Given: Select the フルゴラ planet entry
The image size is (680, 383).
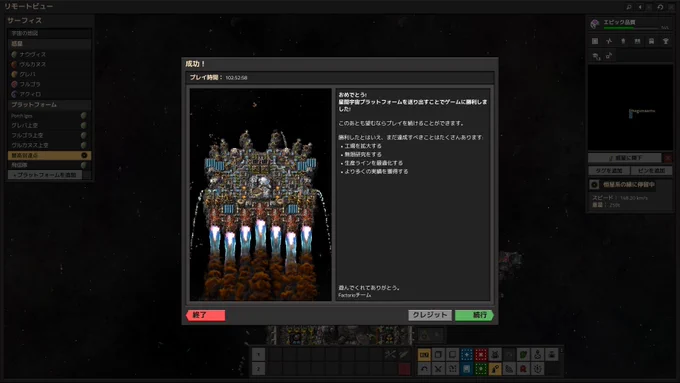Looking at the screenshot, I should coord(49,84).
